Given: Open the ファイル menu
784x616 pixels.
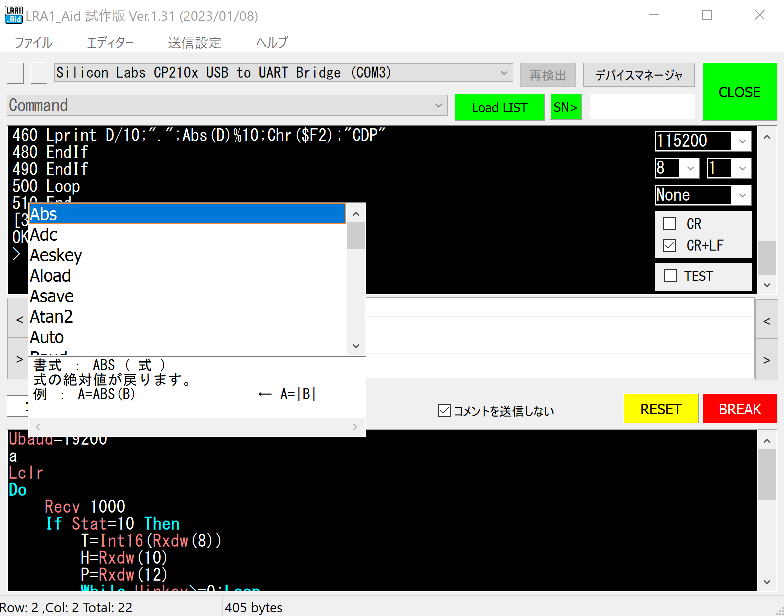Looking at the screenshot, I should [x=33, y=42].
